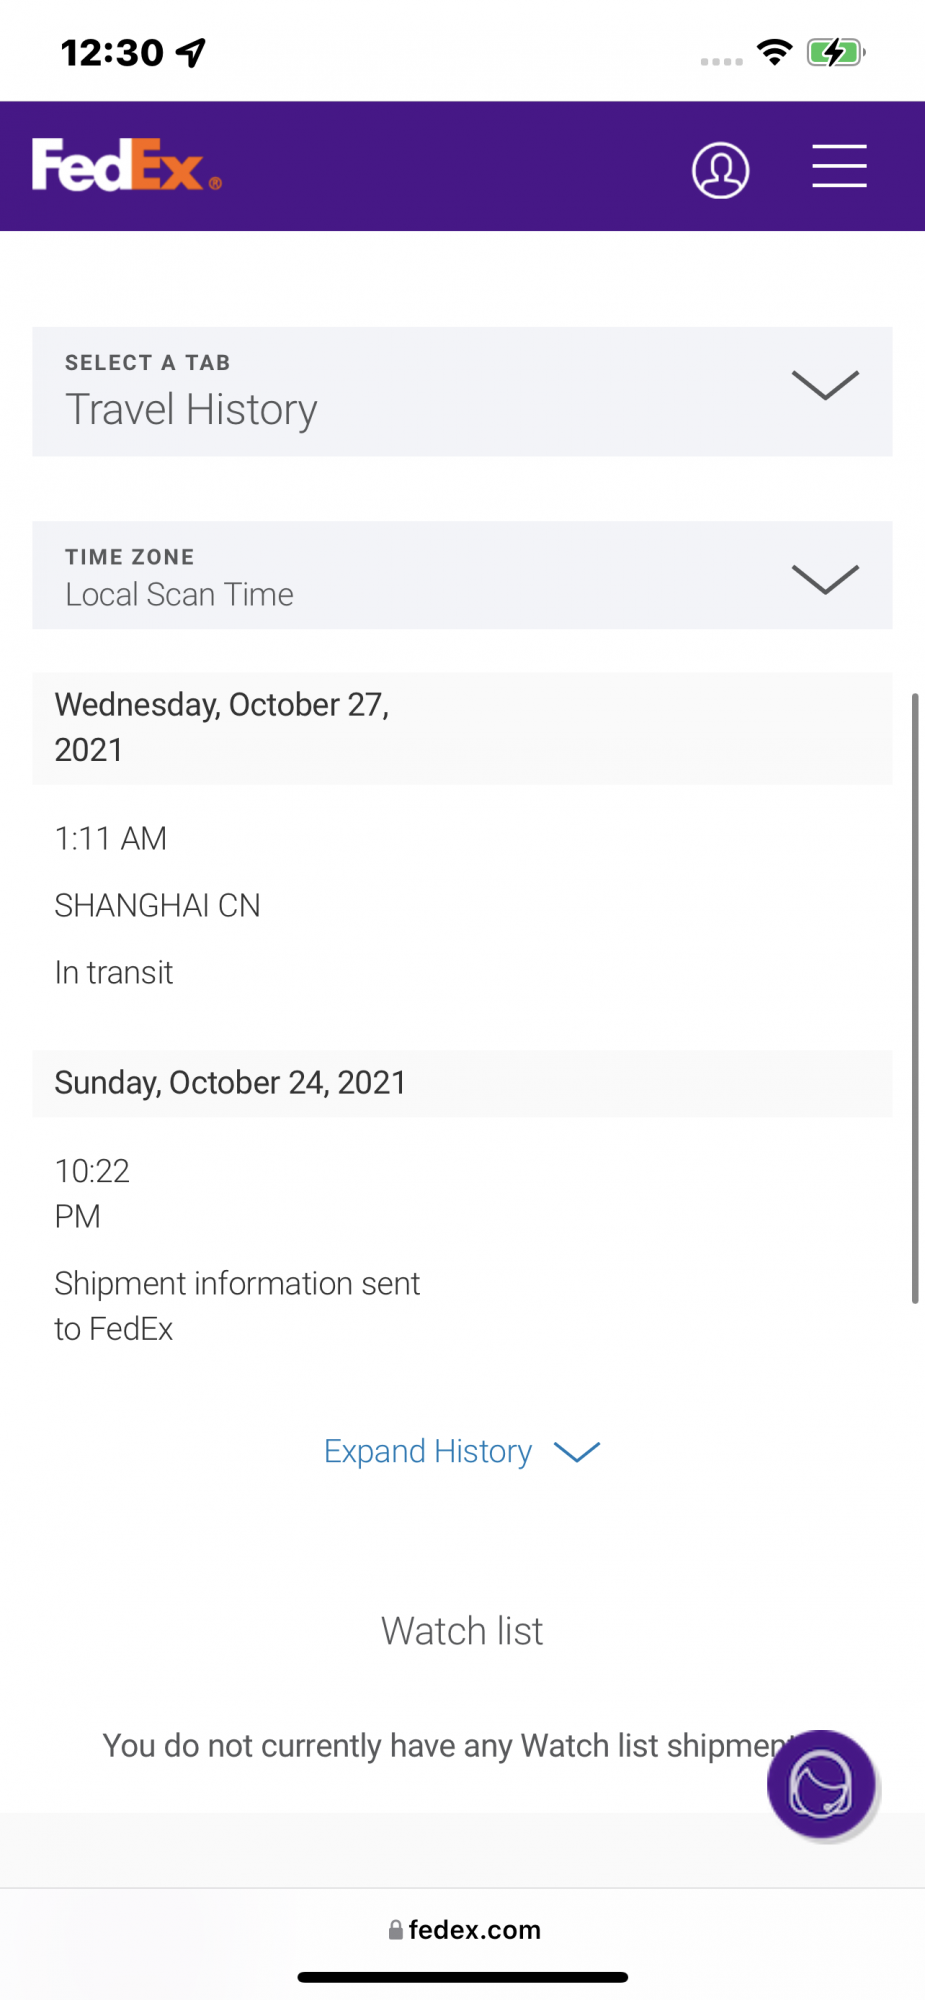Open the user account profile icon
Image resolution: width=925 pixels, height=2000 pixels.
point(720,170)
